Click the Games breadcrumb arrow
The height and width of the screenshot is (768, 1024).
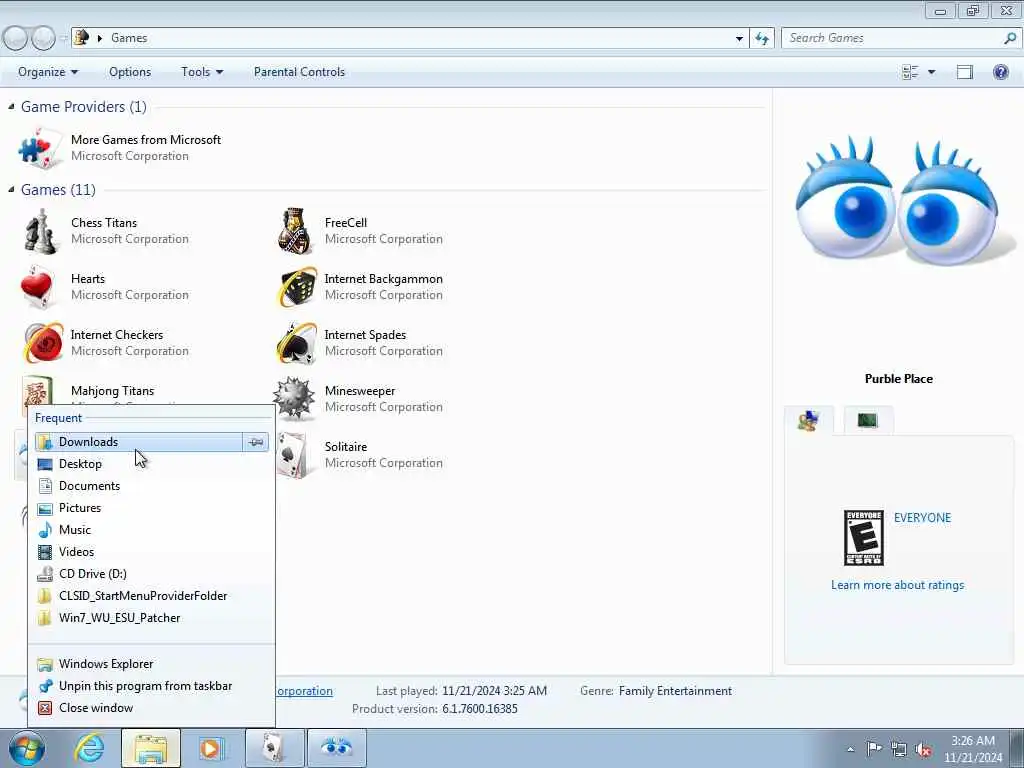pos(100,38)
